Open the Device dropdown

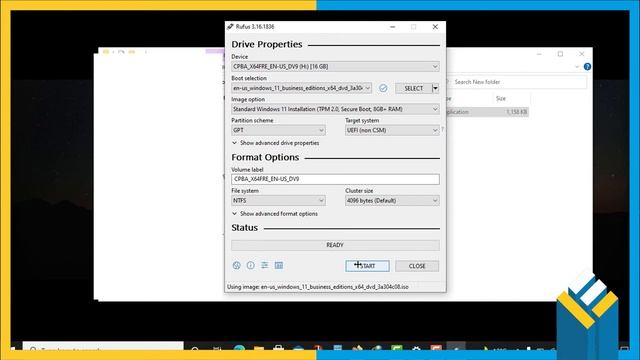336,67
